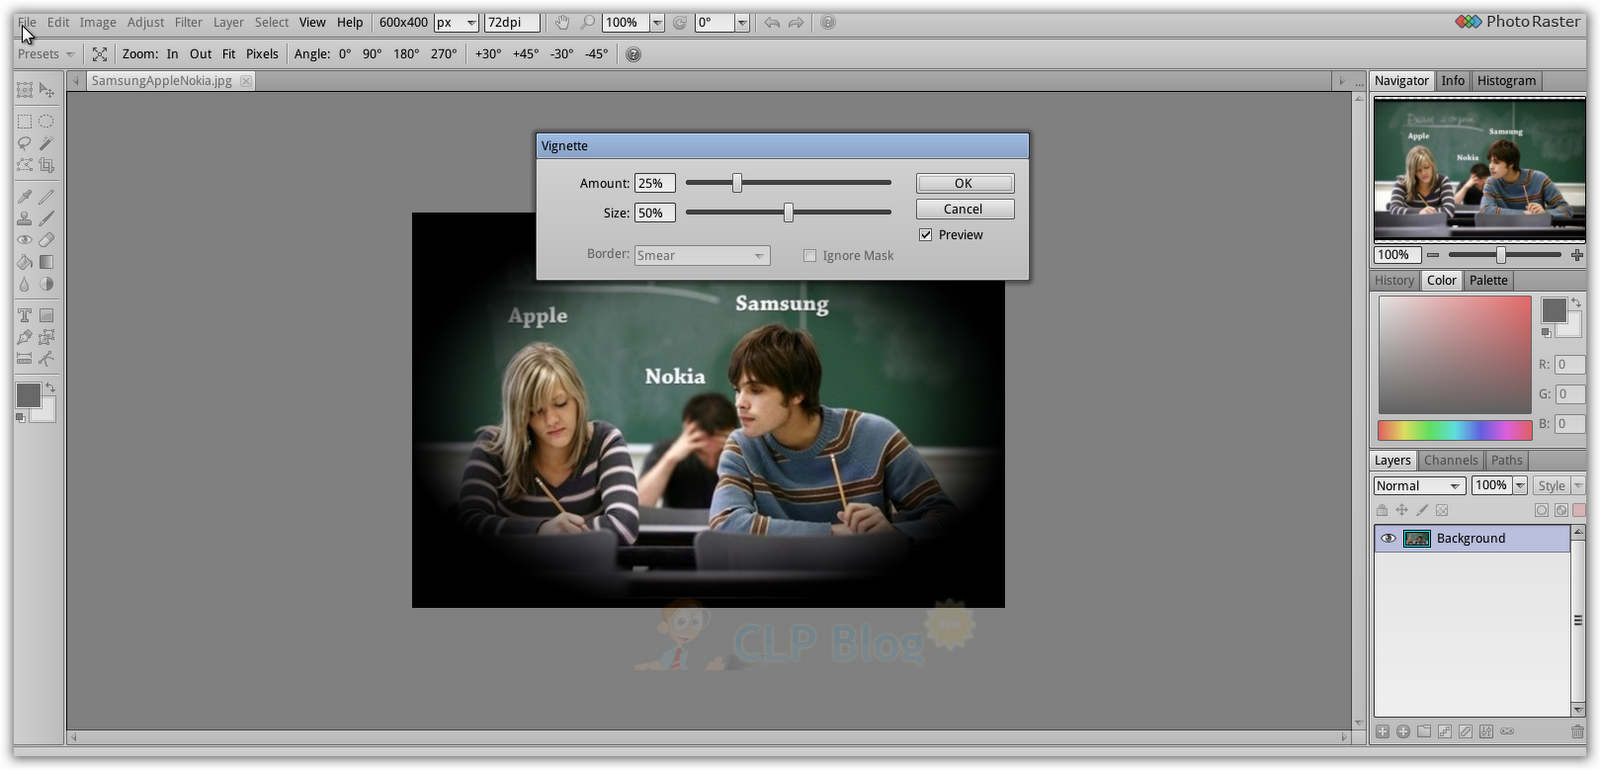
Task: Toggle lock position icon in Layers panel
Action: point(1402,510)
